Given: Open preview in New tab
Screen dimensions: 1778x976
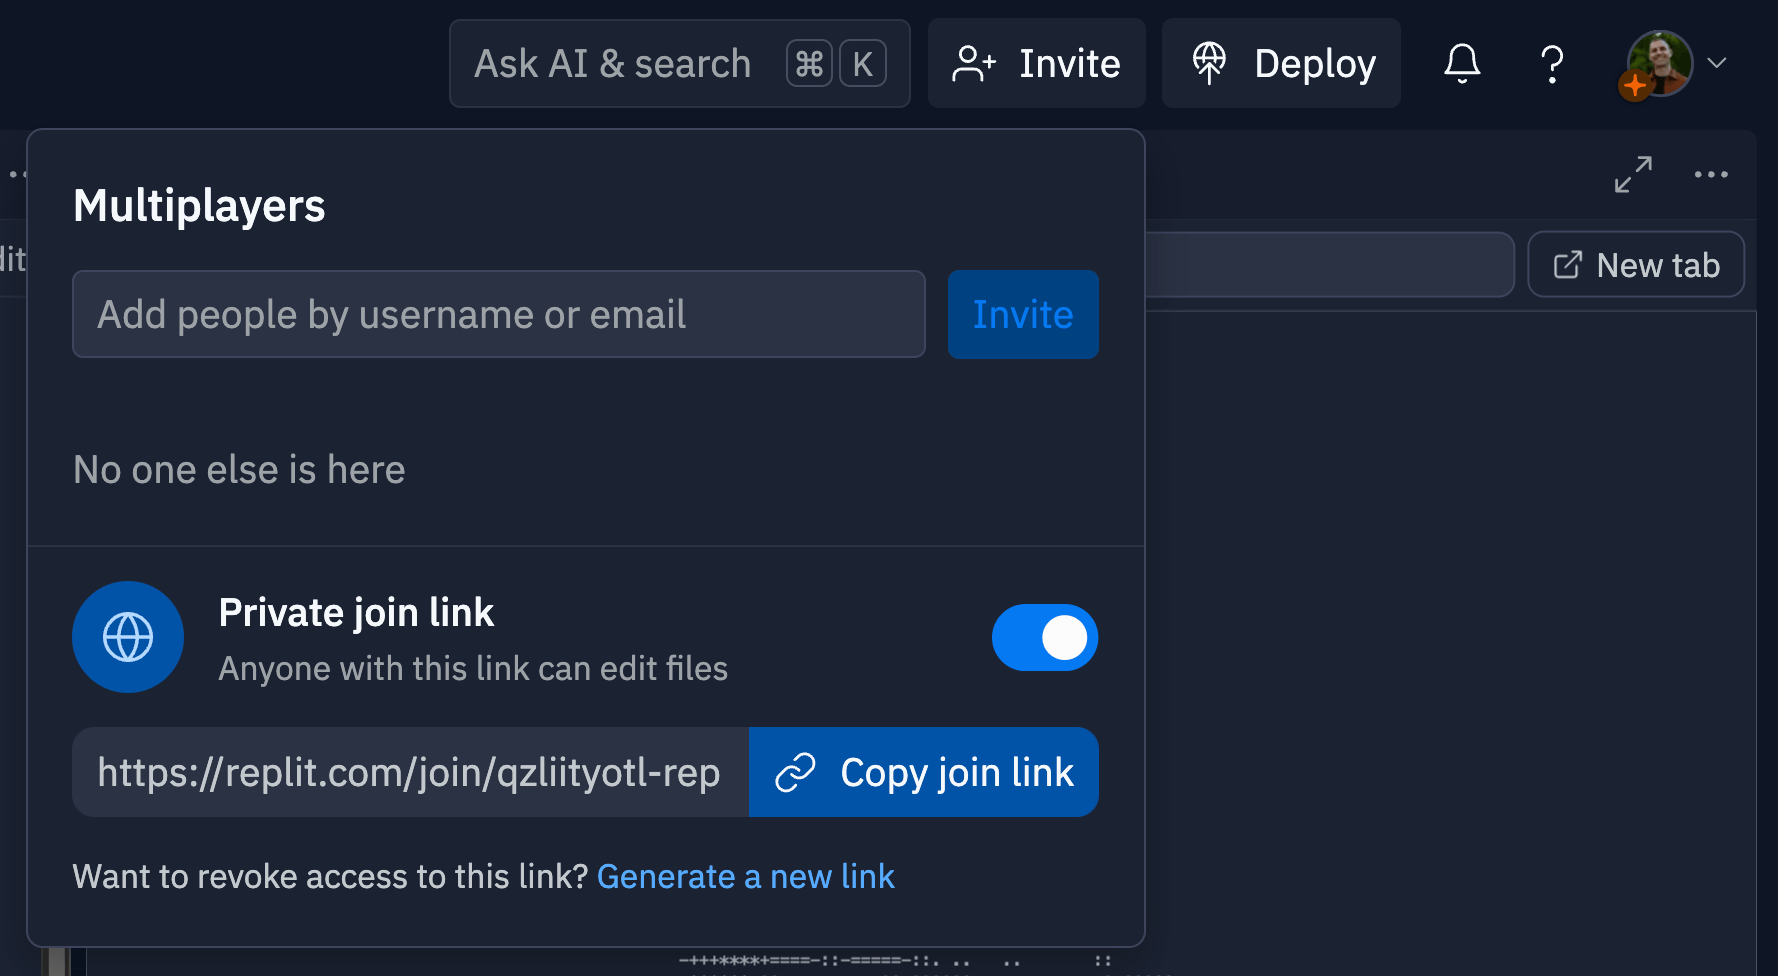Looking at the screenshot, I should point(1636,265).
